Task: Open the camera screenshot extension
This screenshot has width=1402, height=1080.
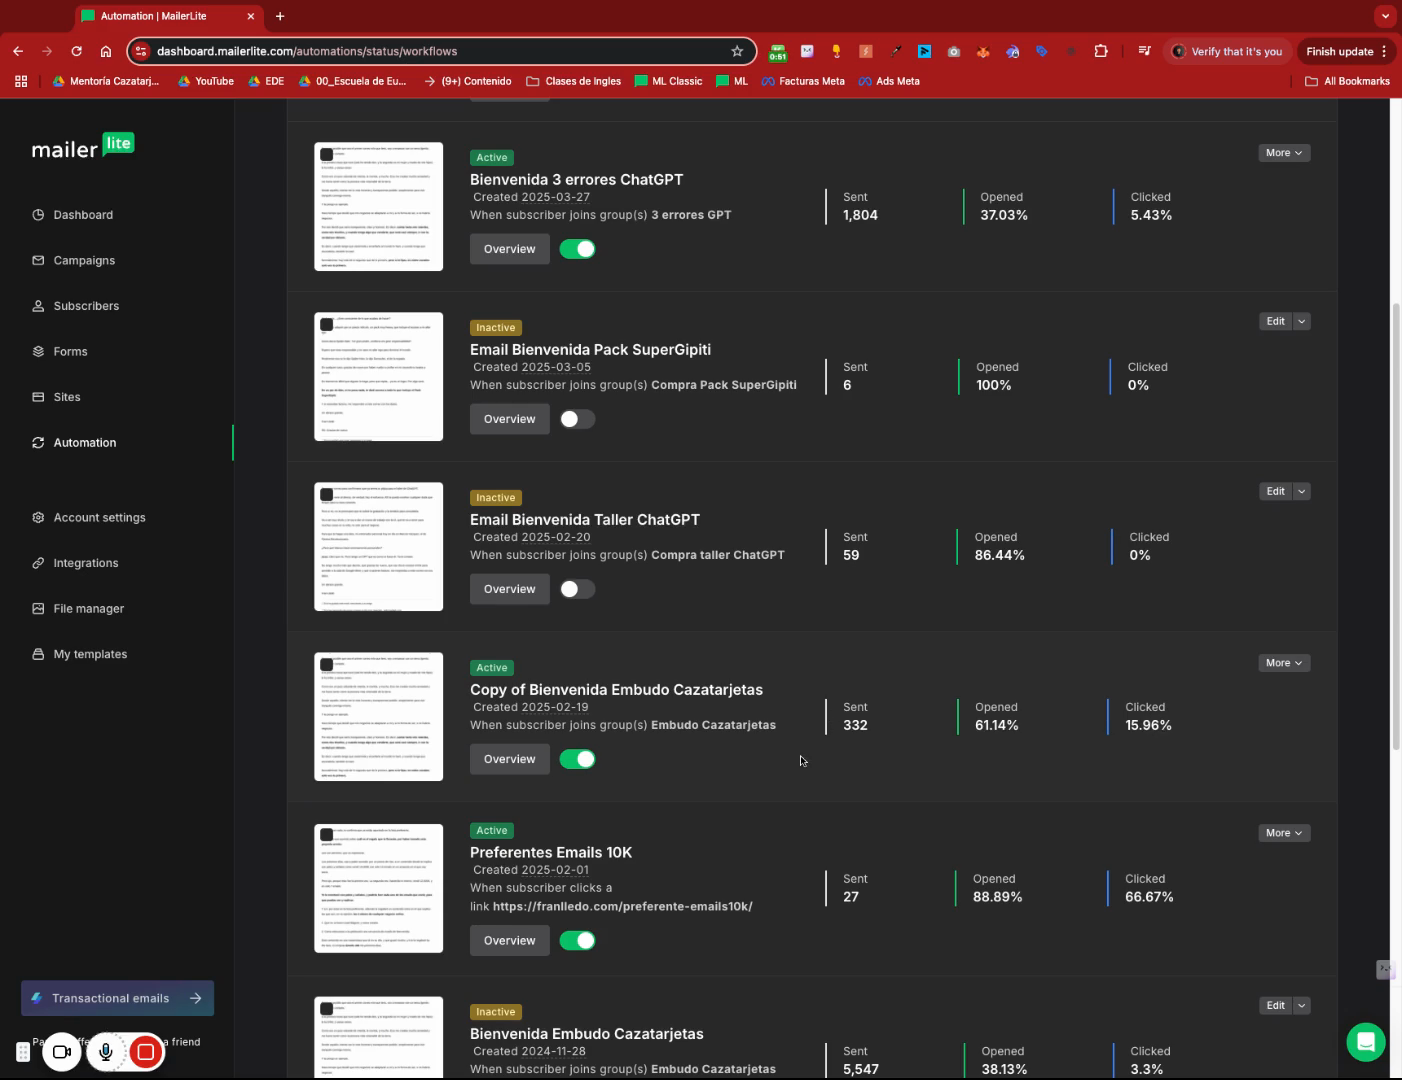Action: 954,51
